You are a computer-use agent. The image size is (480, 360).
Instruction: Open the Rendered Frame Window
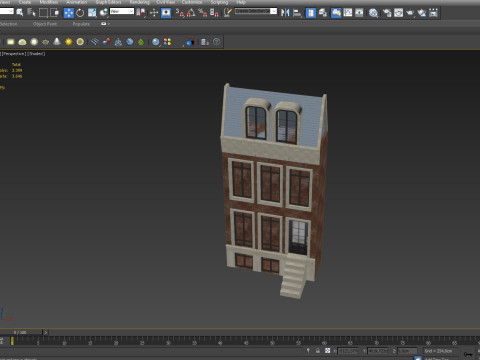398,13
